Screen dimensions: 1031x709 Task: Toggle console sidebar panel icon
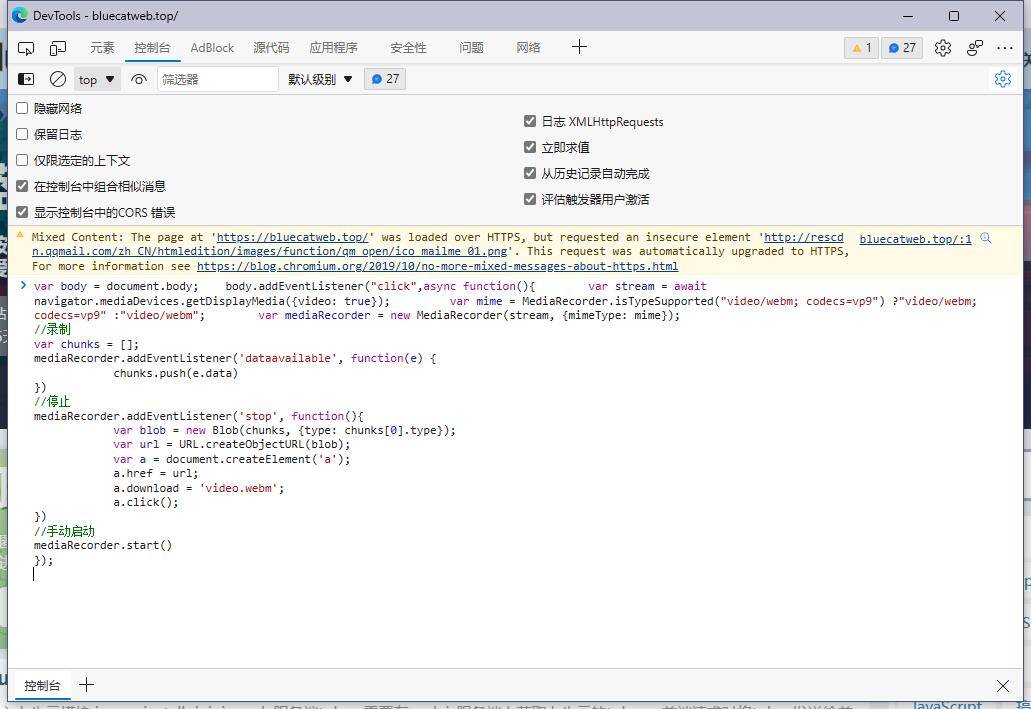point(27,79)
